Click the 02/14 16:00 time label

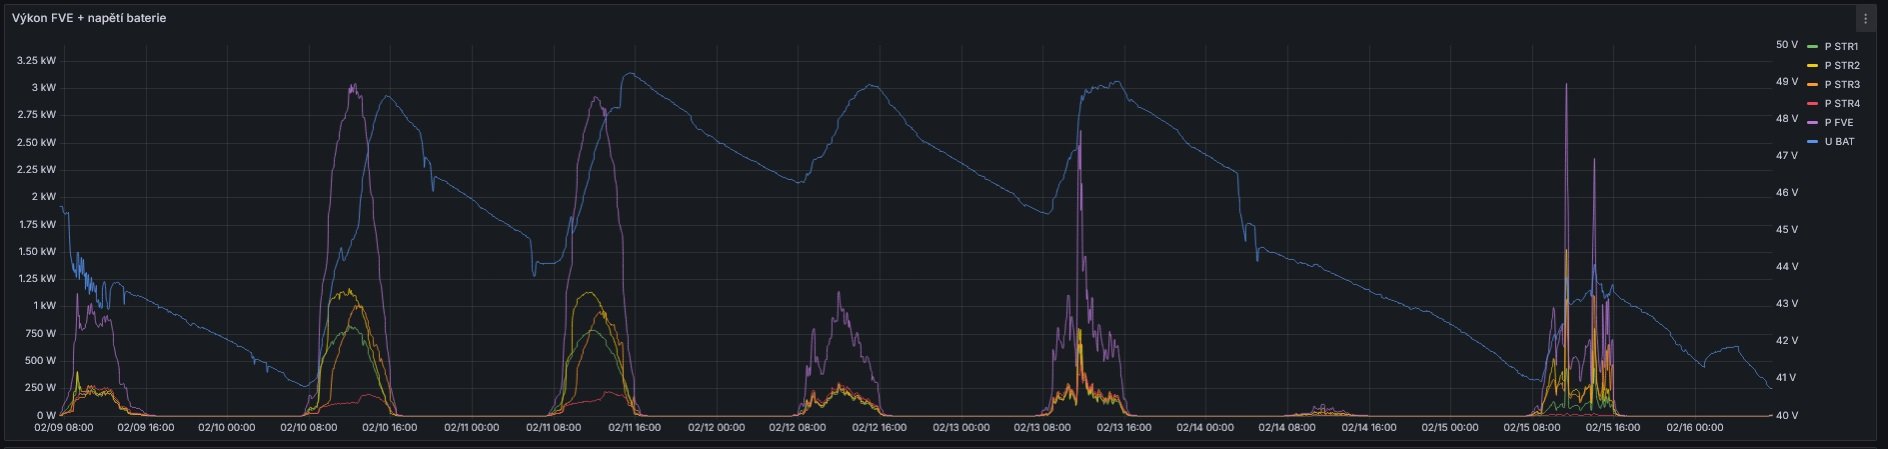[1368, 428]
